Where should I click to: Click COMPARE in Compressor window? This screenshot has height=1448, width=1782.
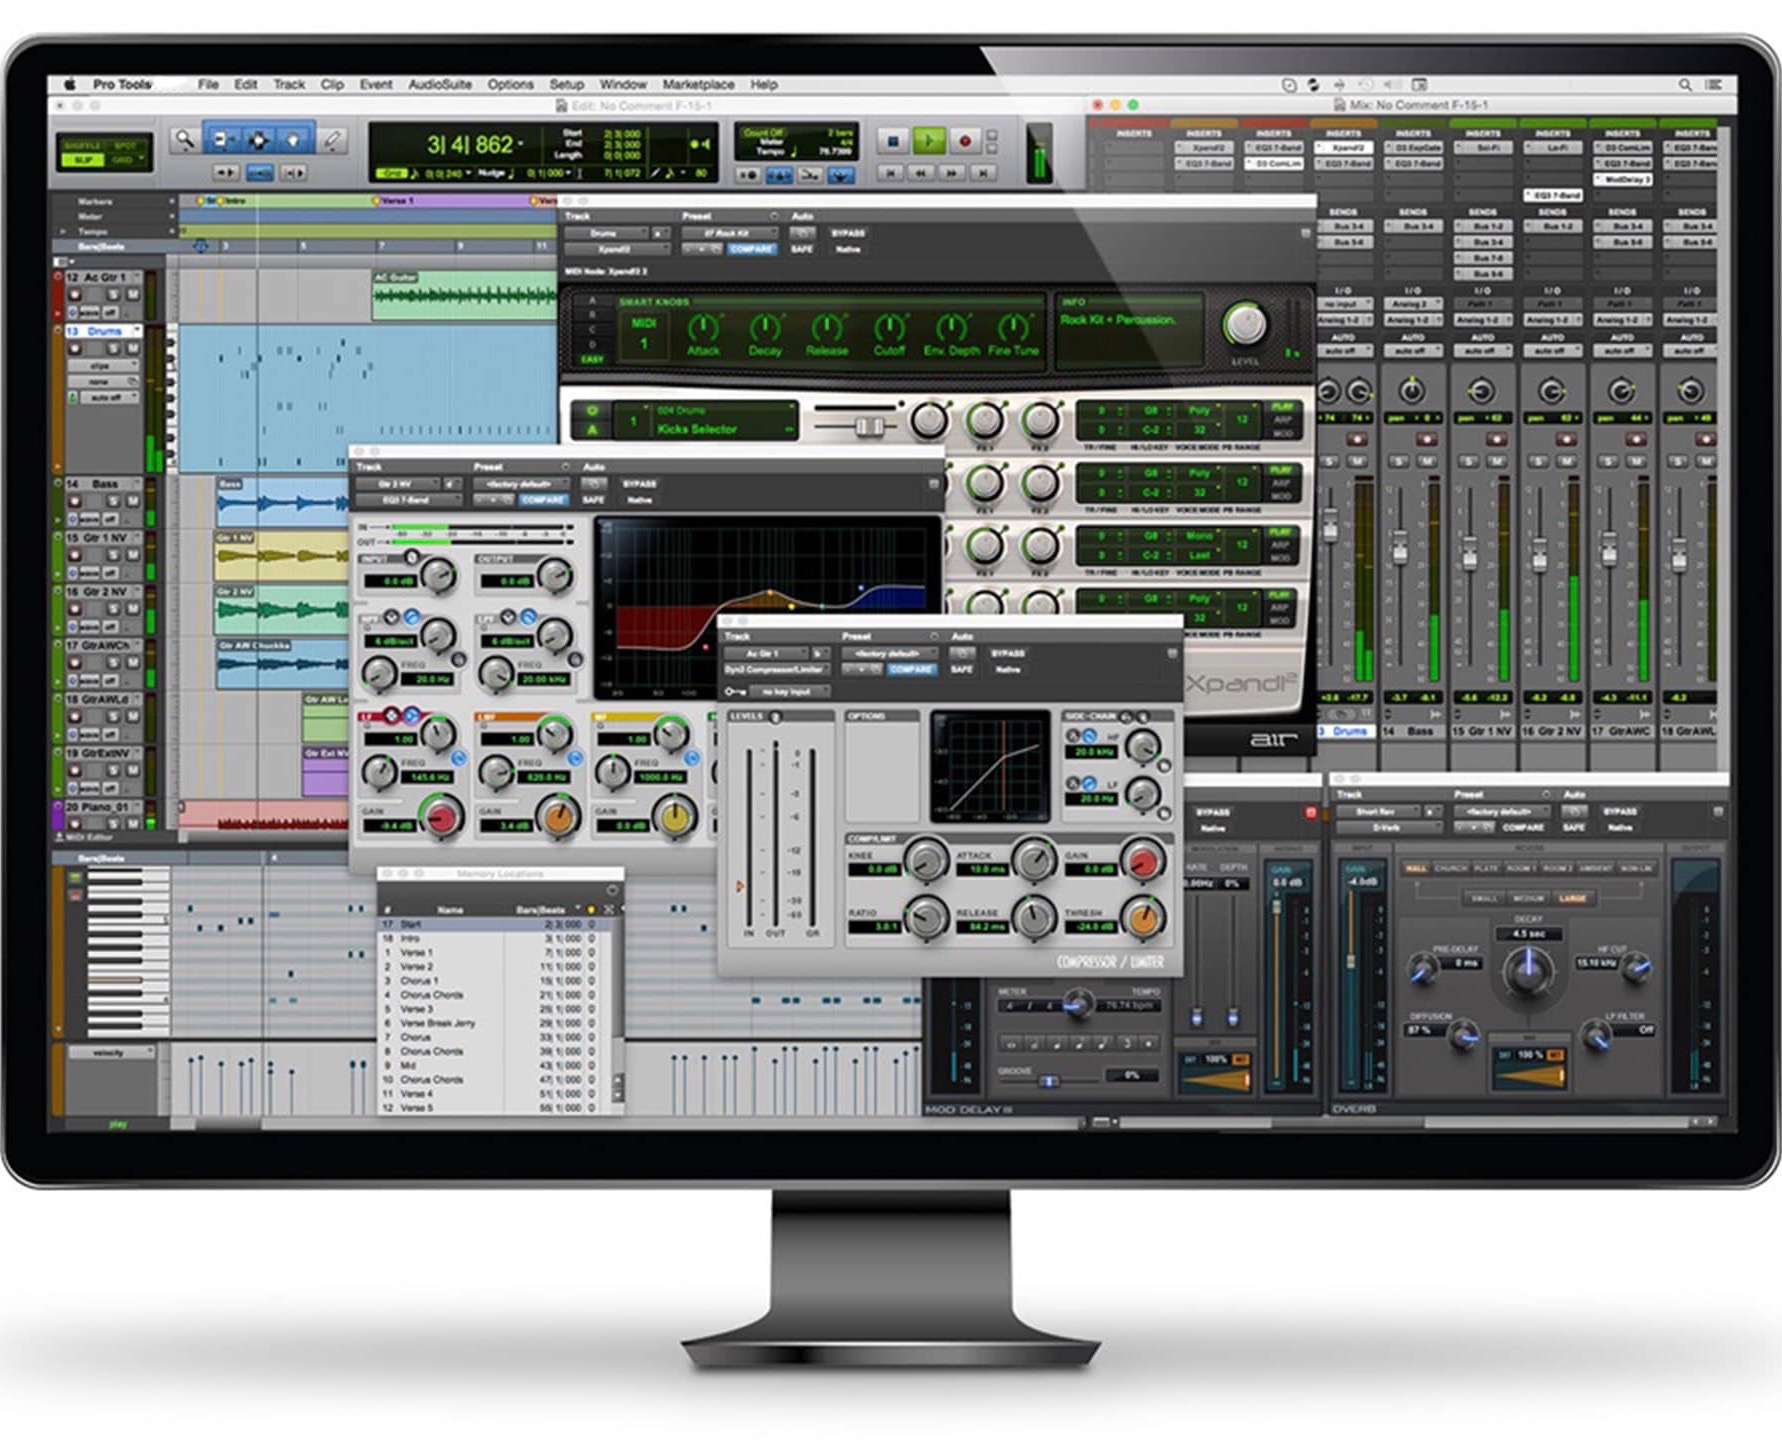(x=911, y=670)
